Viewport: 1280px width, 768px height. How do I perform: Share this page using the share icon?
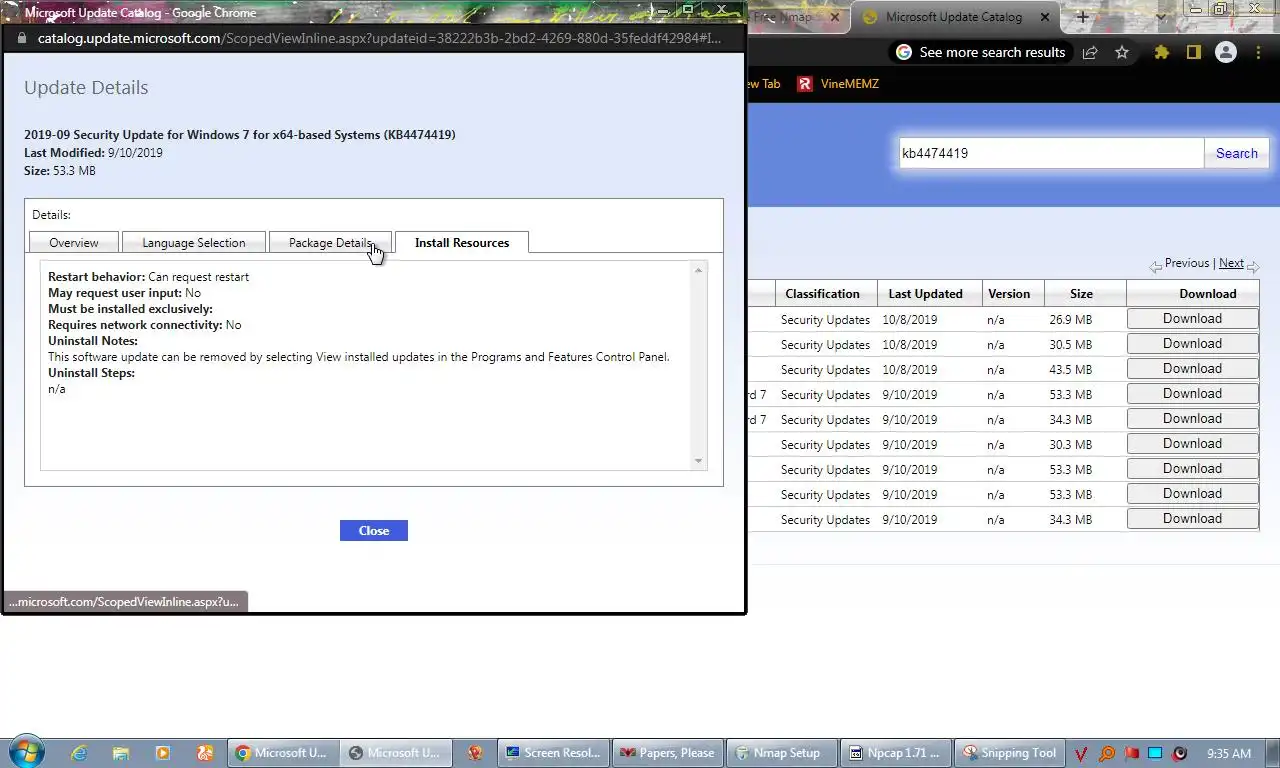coord(1090,52)
